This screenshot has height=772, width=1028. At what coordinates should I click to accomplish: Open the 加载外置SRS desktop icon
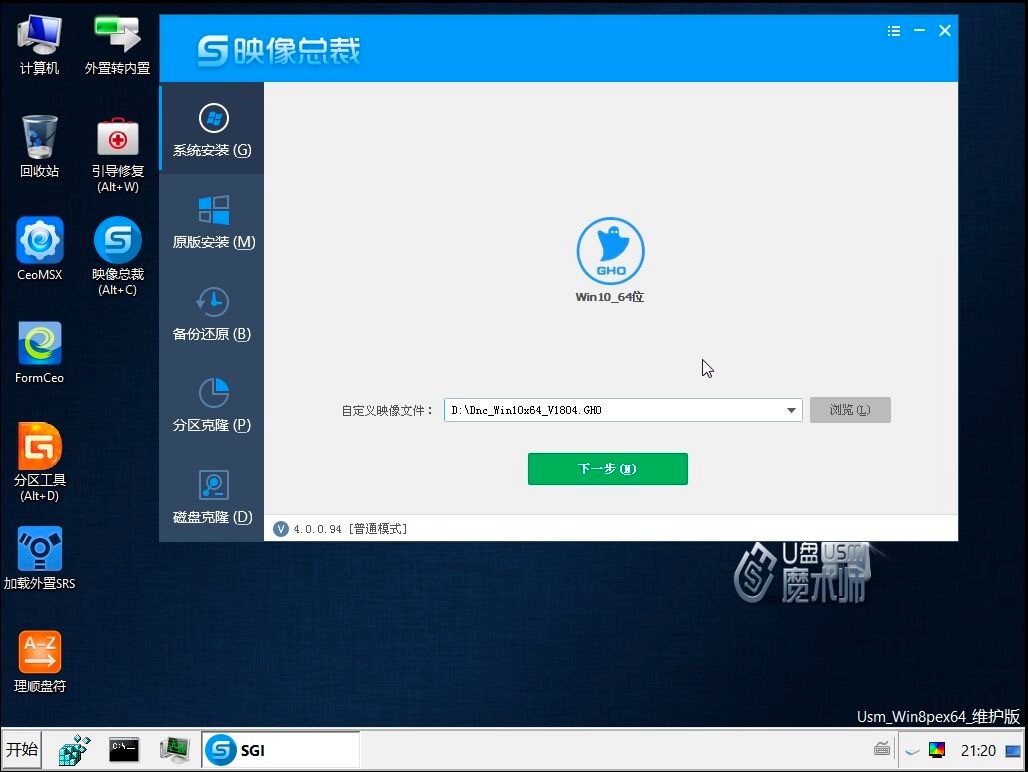[x=39, y=558]
